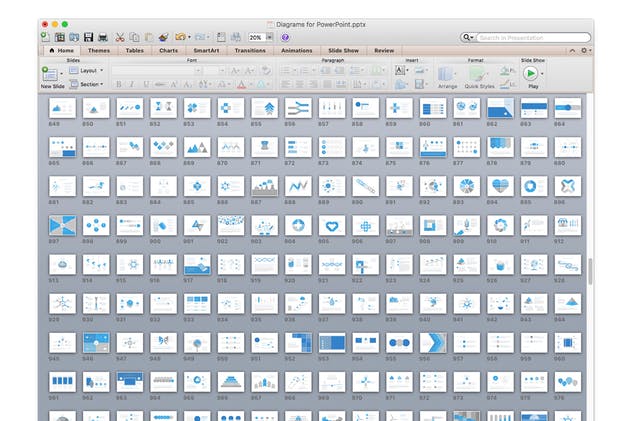The image size is (632, 421).
Task: Switch to the Review tab
Action: pos(384,50)
